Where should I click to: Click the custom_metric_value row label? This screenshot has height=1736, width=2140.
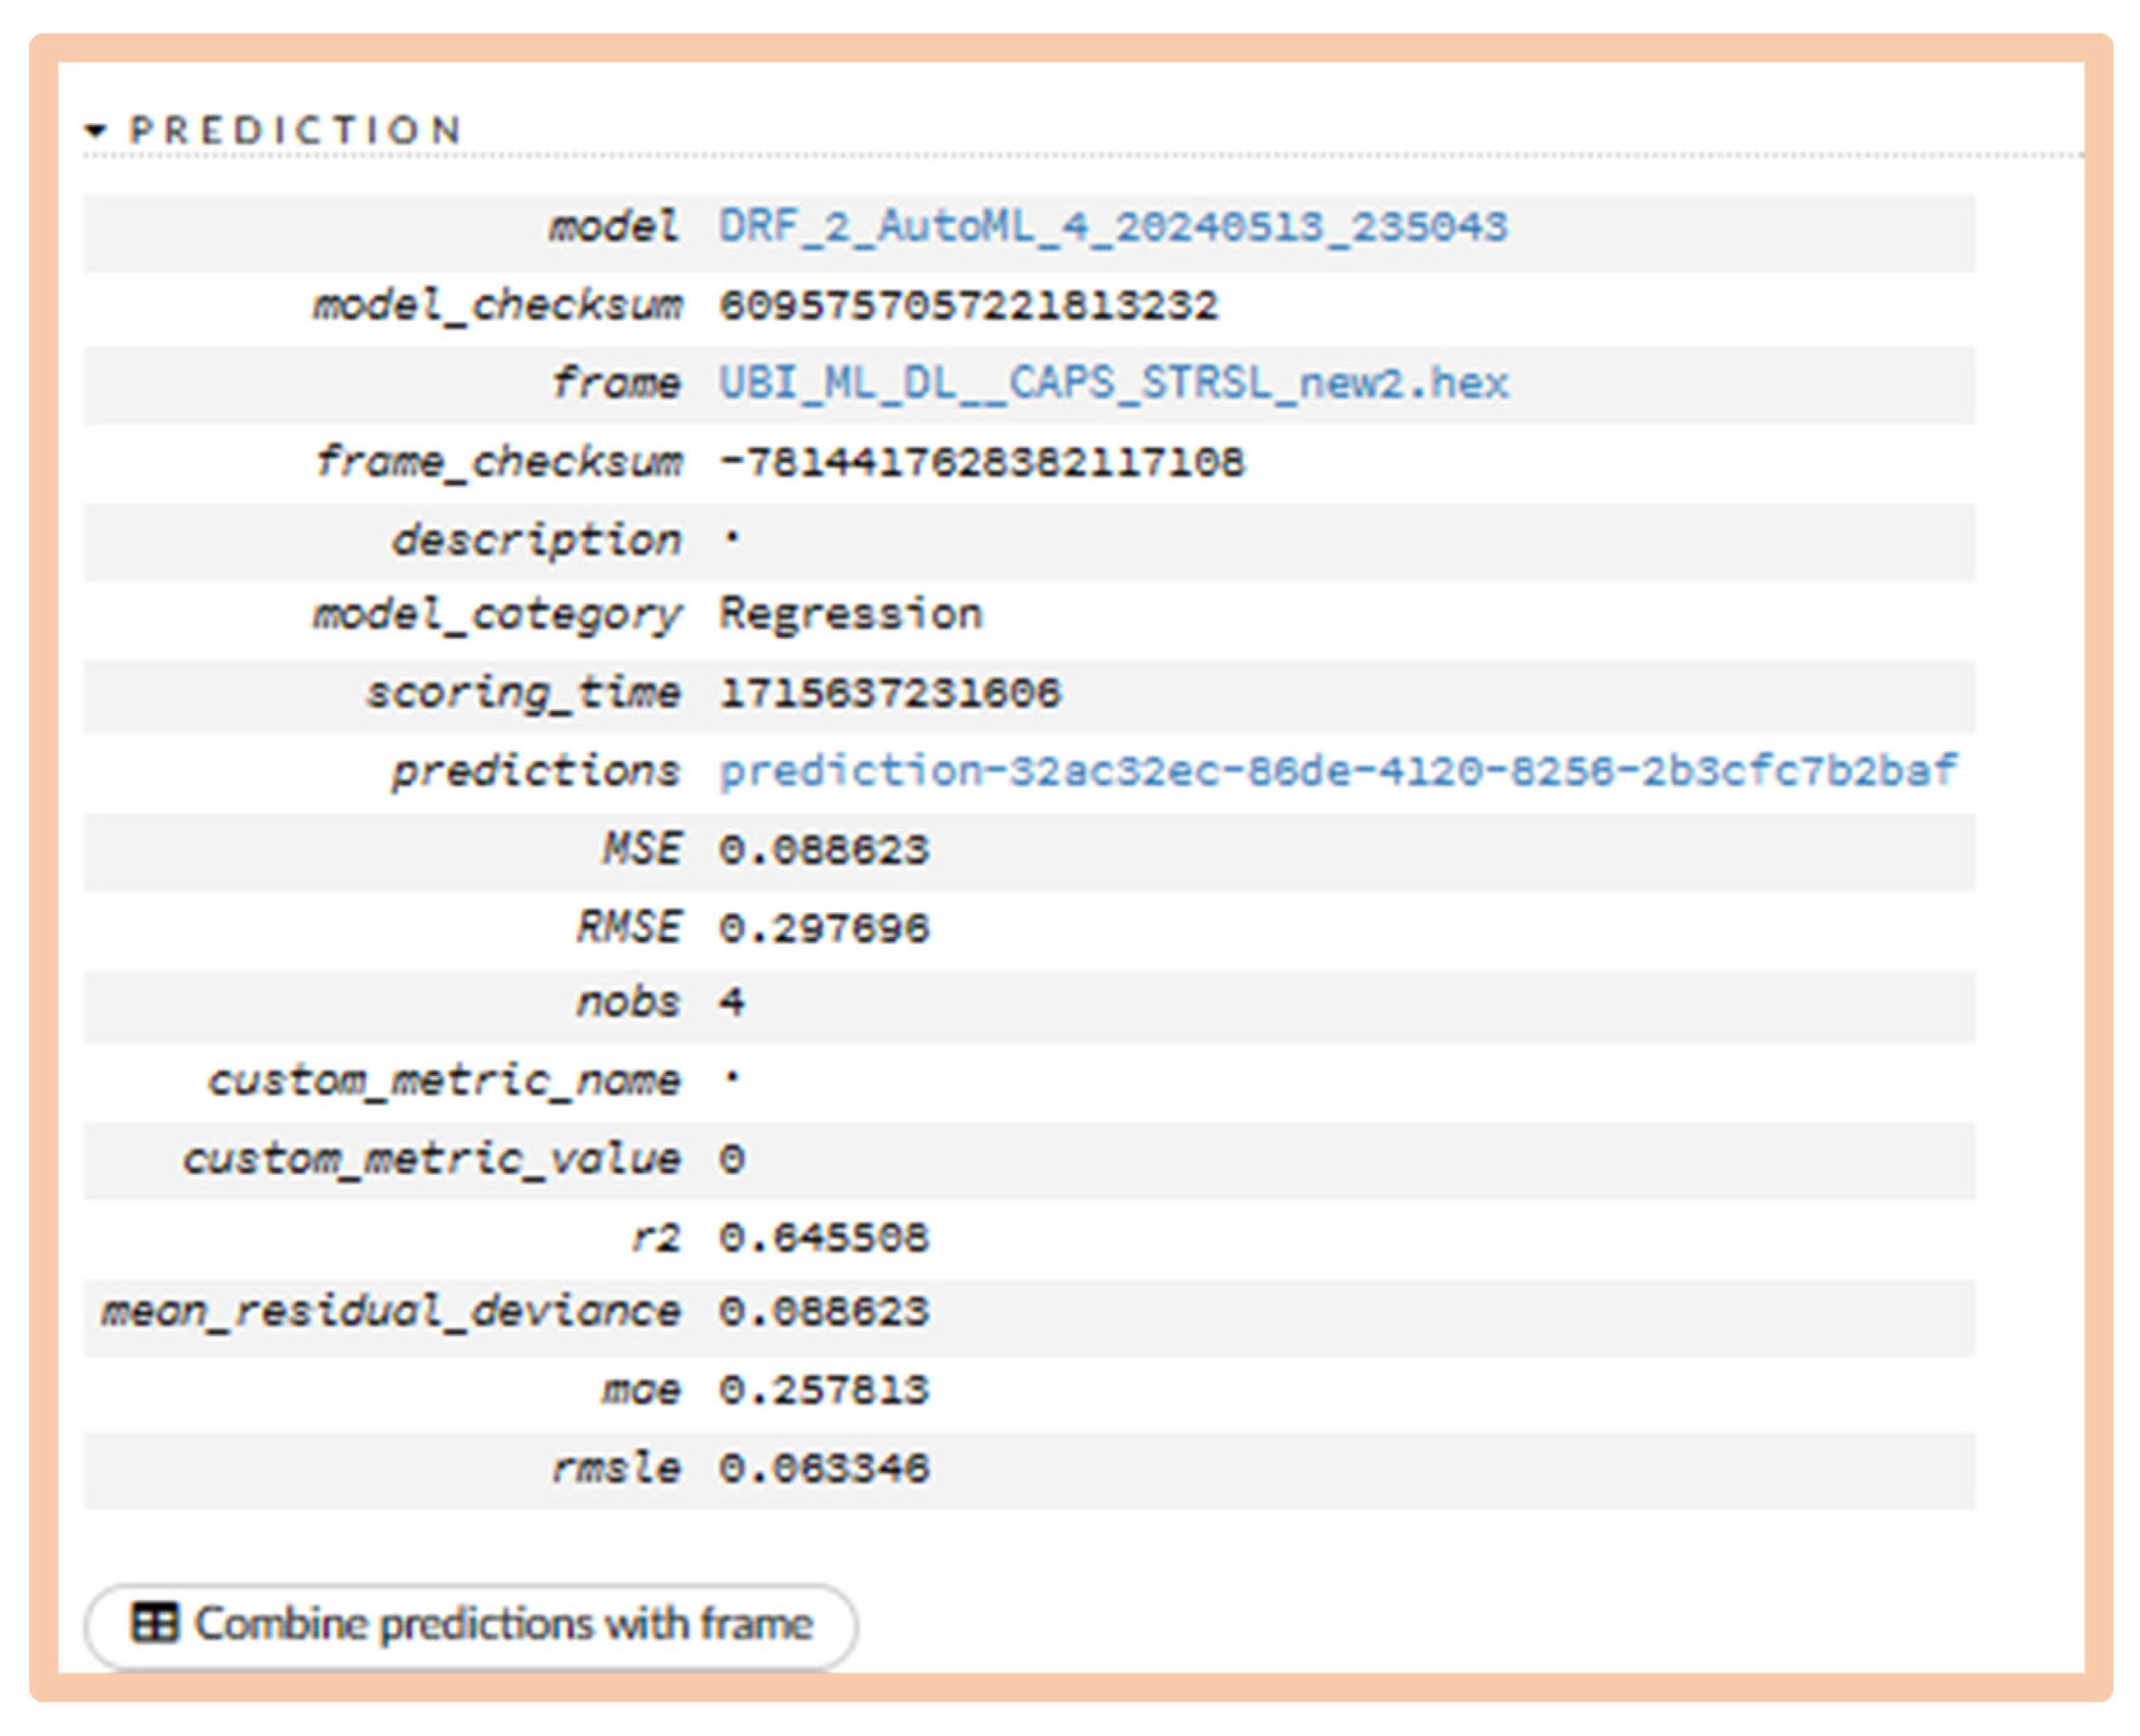tap(432, 1160)
